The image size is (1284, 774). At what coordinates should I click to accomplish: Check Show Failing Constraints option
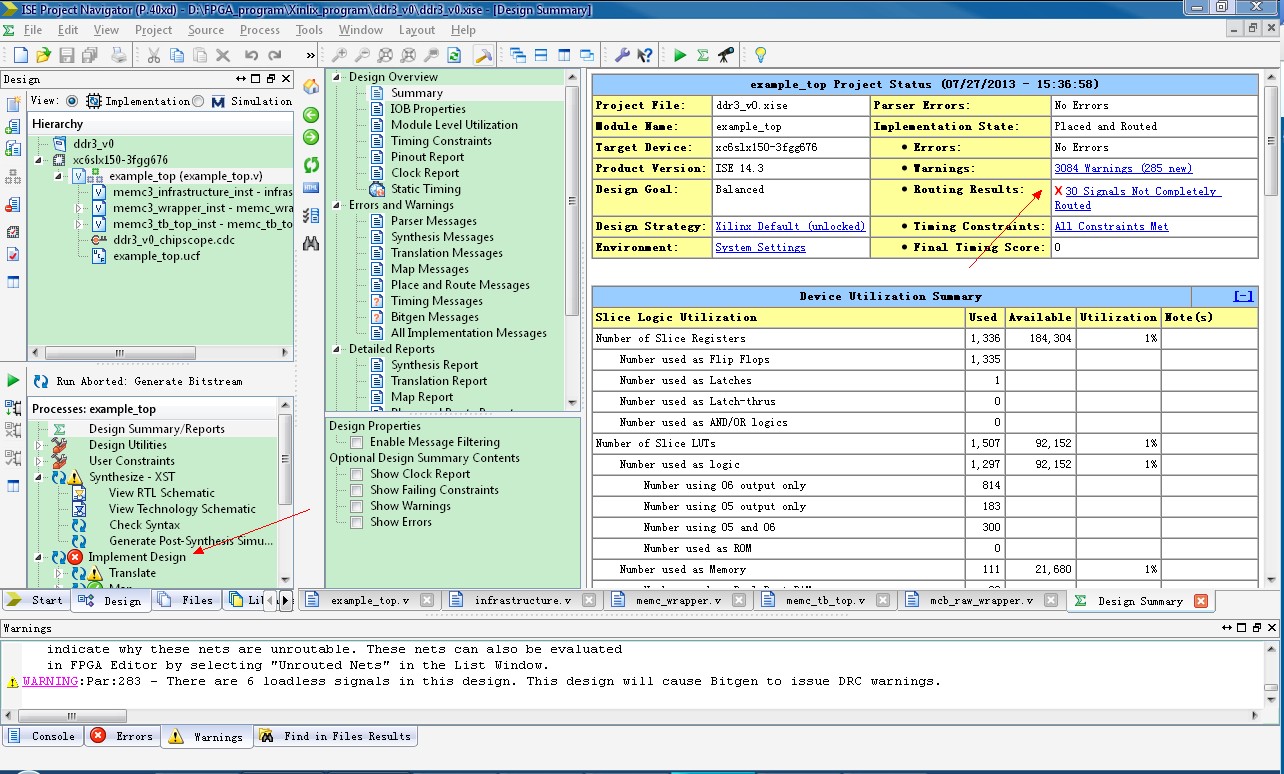click(357, 490)
